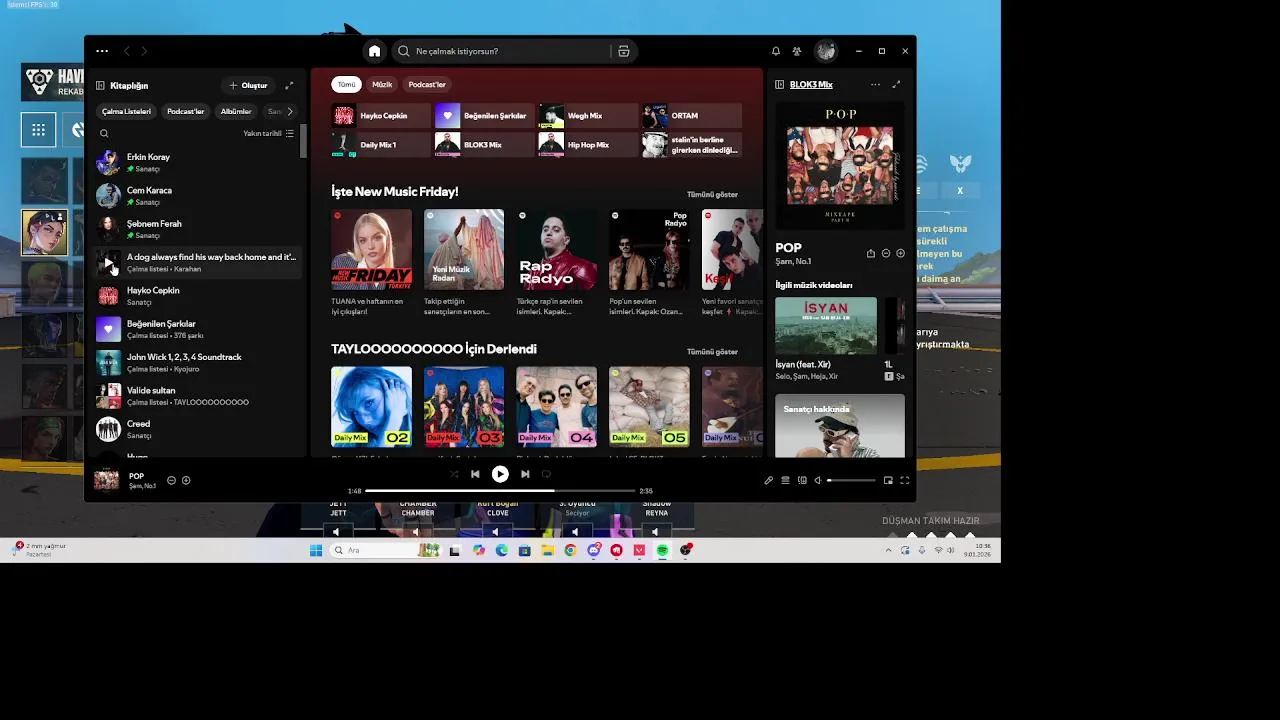This screenshot has height=720, width=1280.
Task: Open Daily Mix 1 shortcut tile
Action: (382, 145)
